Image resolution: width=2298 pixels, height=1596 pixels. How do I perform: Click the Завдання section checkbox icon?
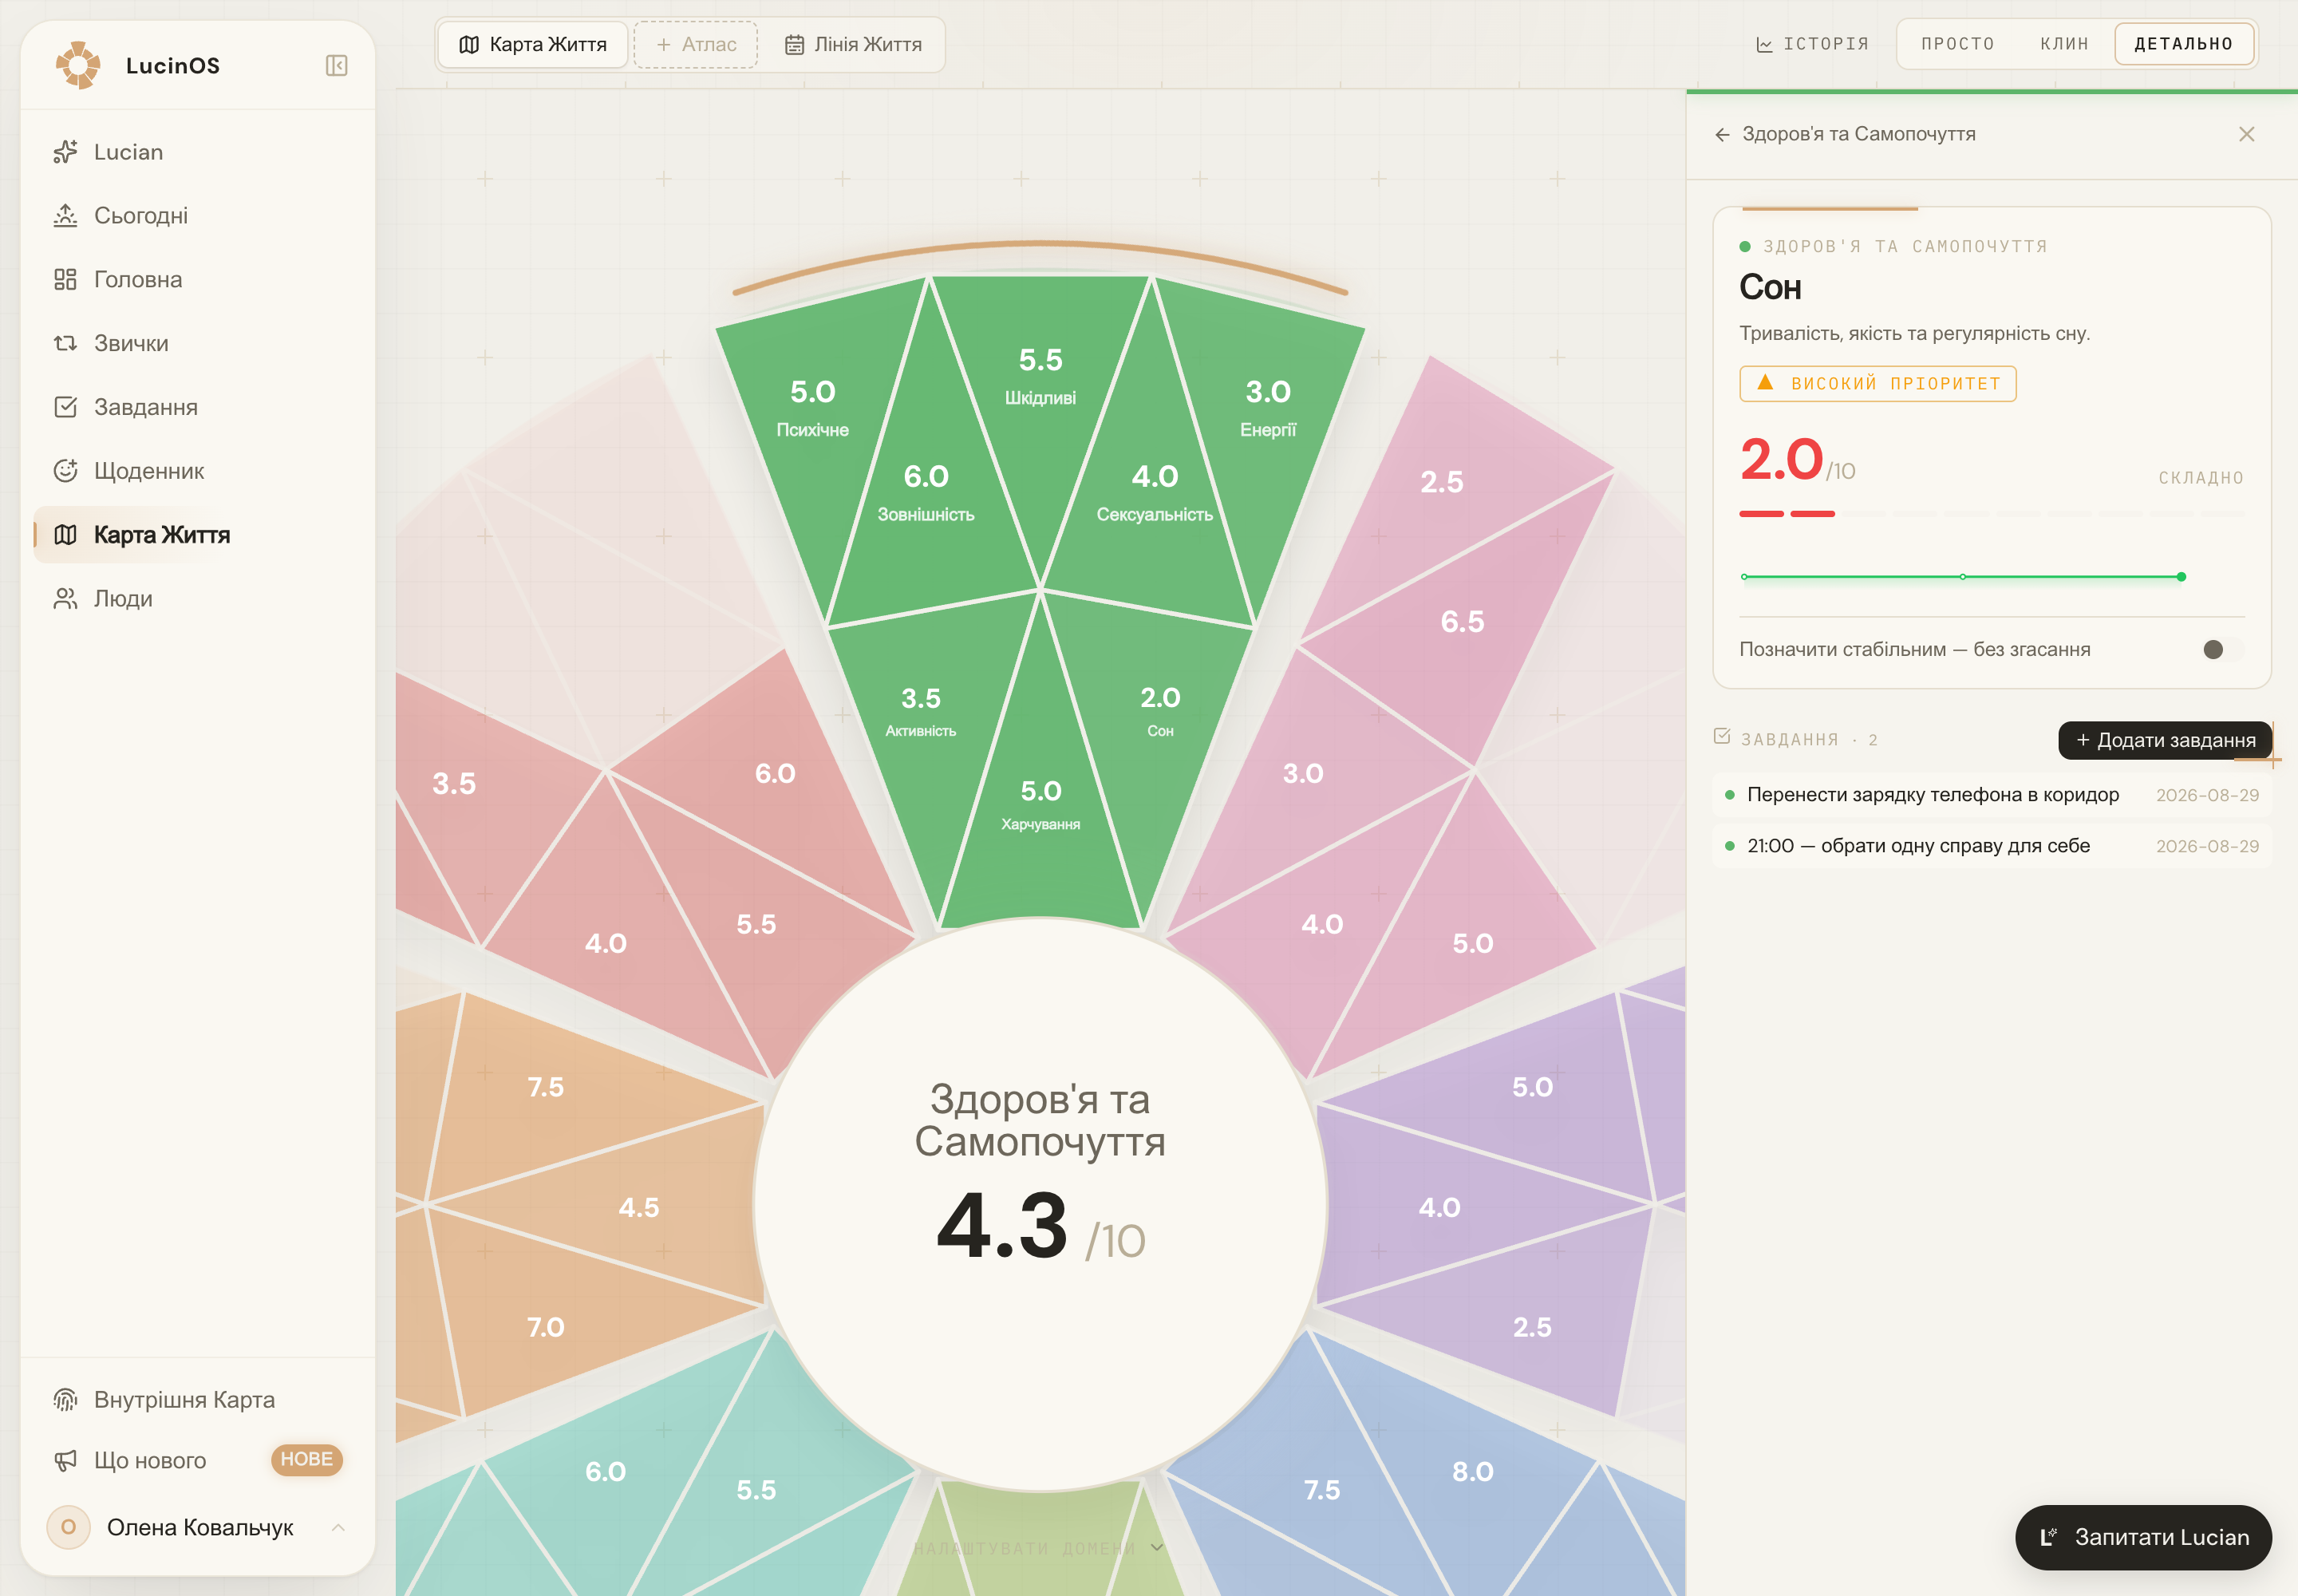pos(1721,737)
